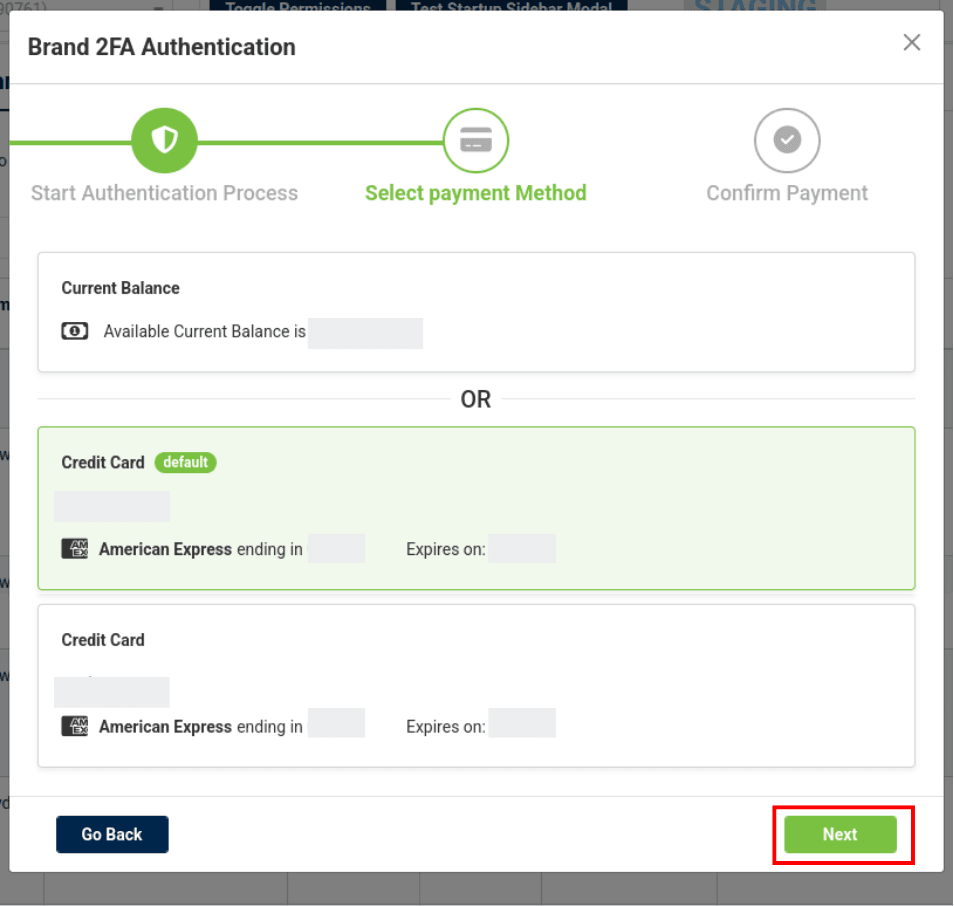Choose the default Credit Card payment option
Viewport: 954px width, 906px height.
[476, 508]
